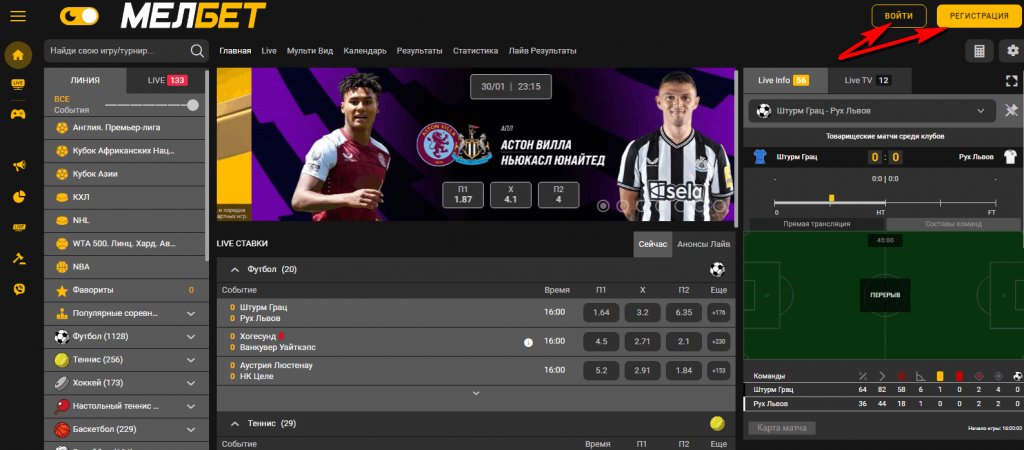The height and width of the screenshot is (450, 1024).
Task: Expand the Футбол (1128) sport category
Action: tap(191, 337)
